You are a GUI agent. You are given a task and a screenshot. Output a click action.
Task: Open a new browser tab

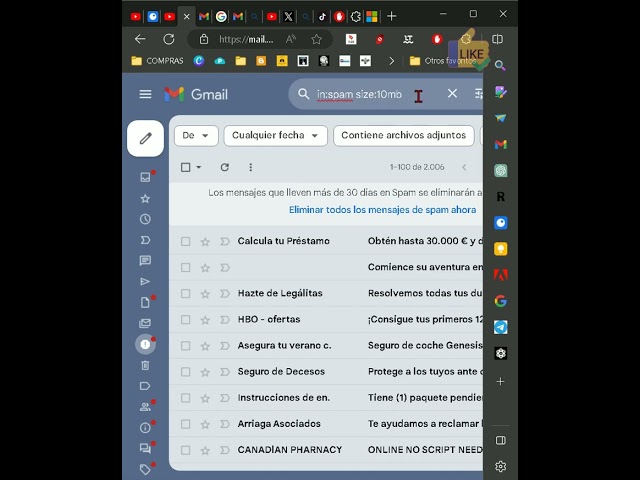click(x=391, y=16)
